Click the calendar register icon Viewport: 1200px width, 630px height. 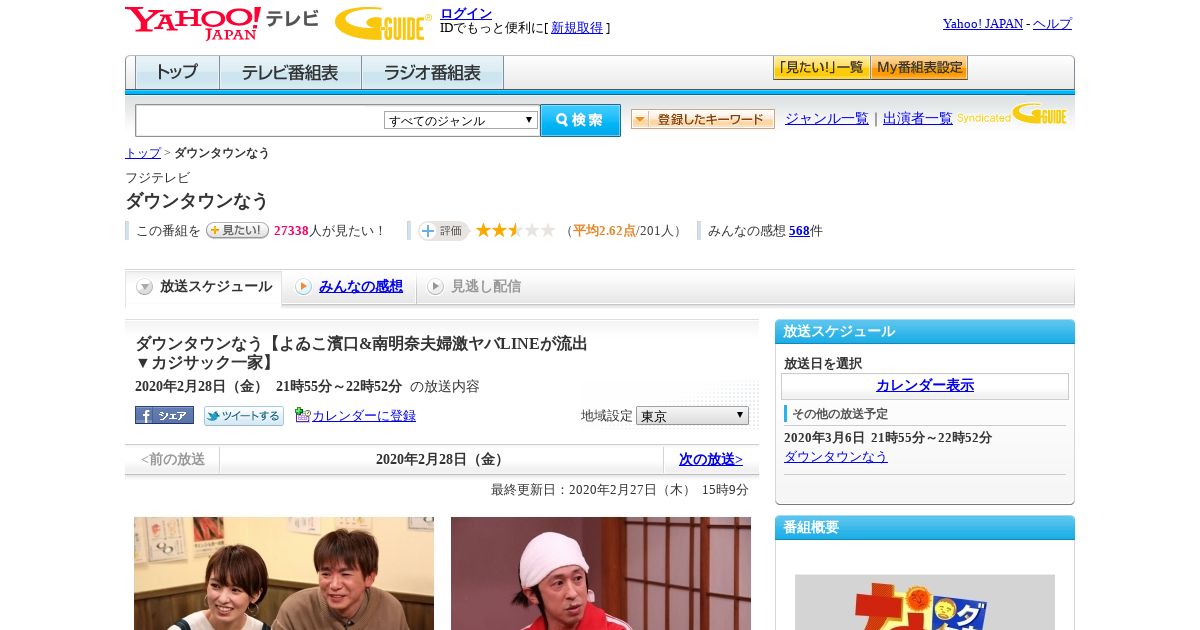302,415
